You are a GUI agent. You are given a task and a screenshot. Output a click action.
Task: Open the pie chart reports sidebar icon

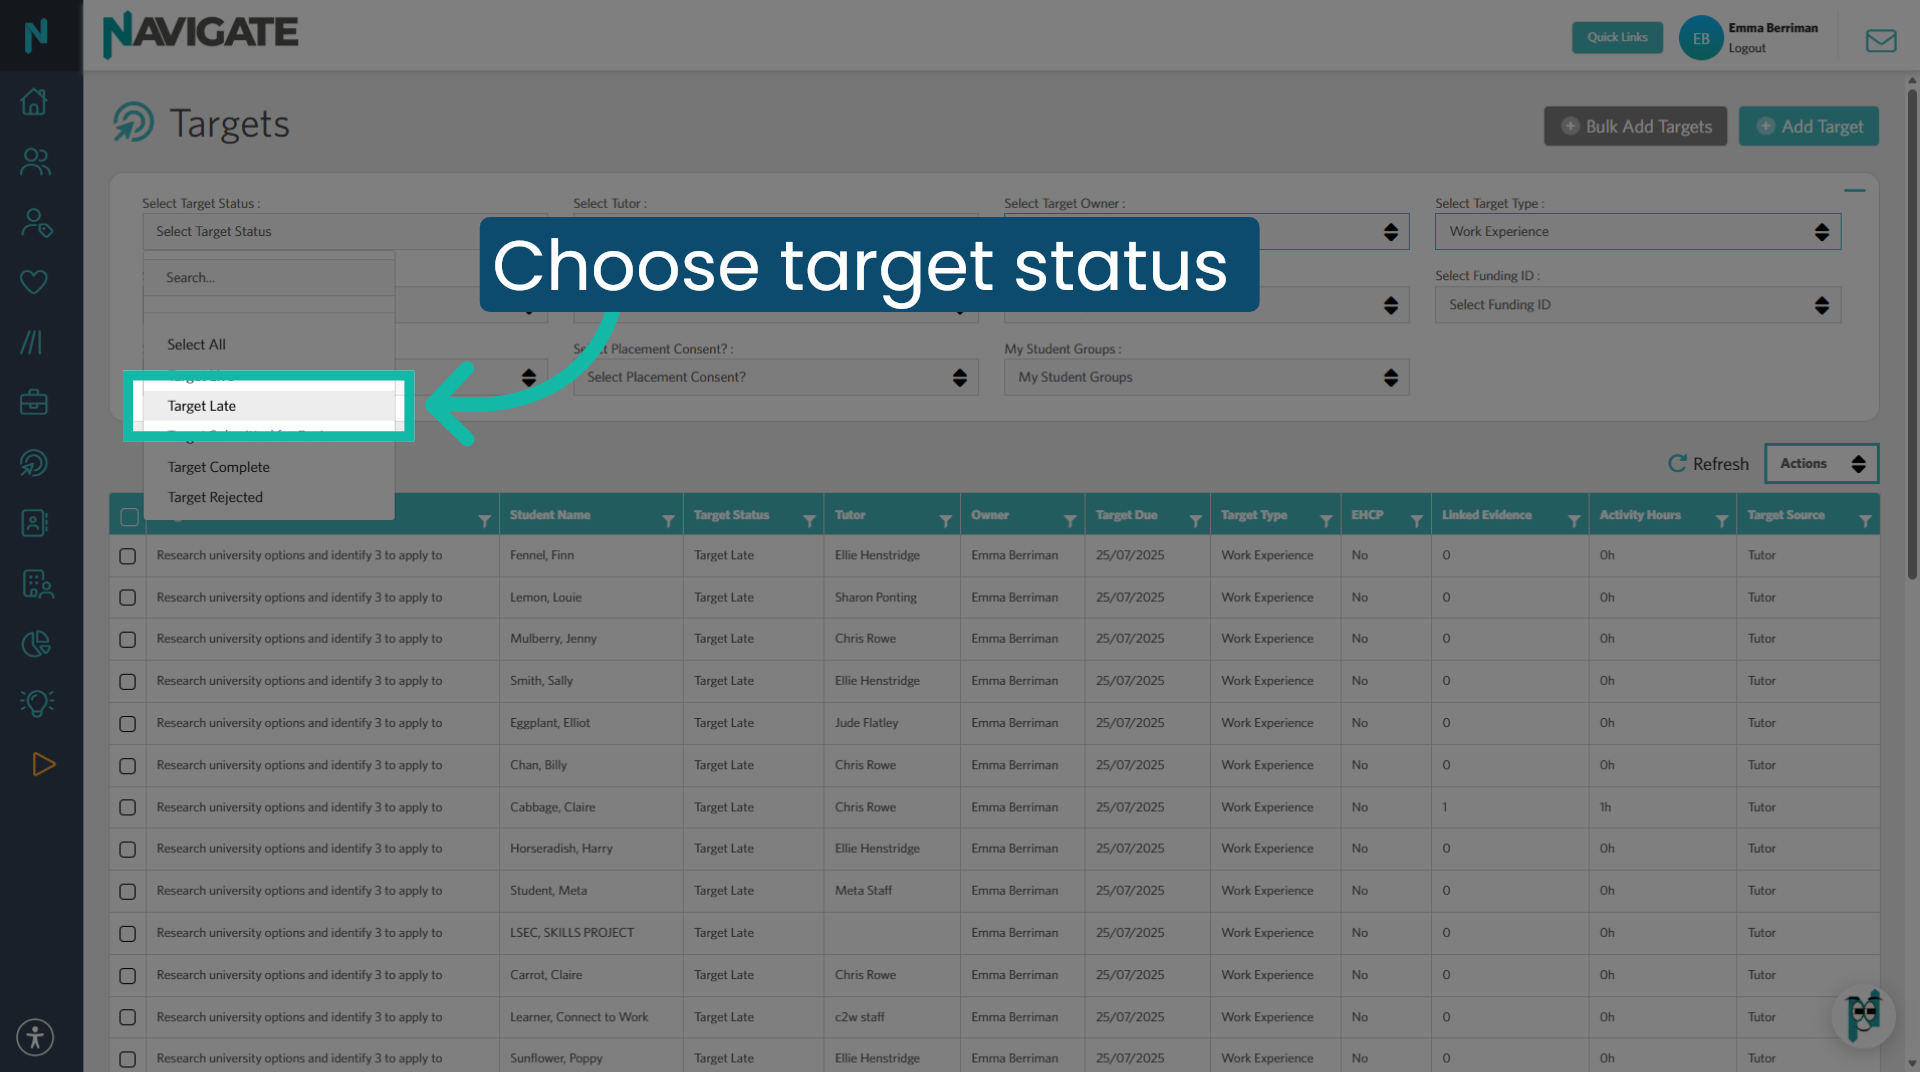[36, 643]
